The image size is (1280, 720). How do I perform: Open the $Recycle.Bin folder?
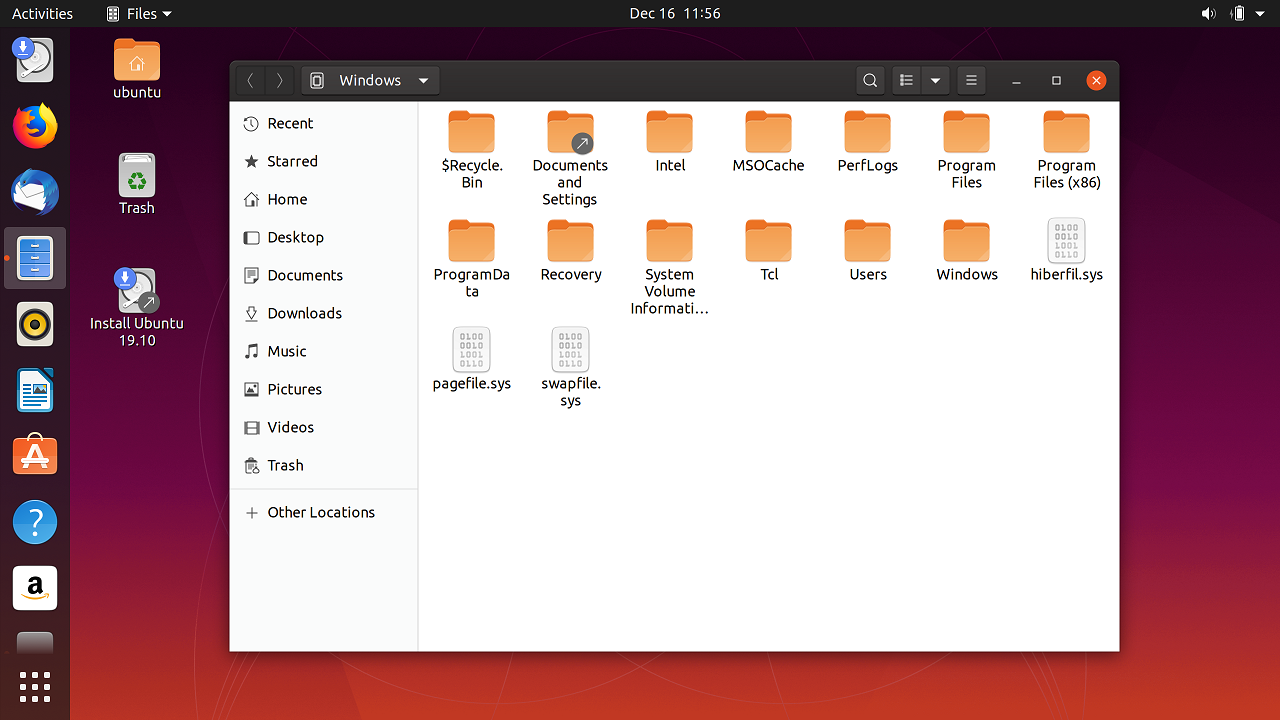tap(472, 150)
